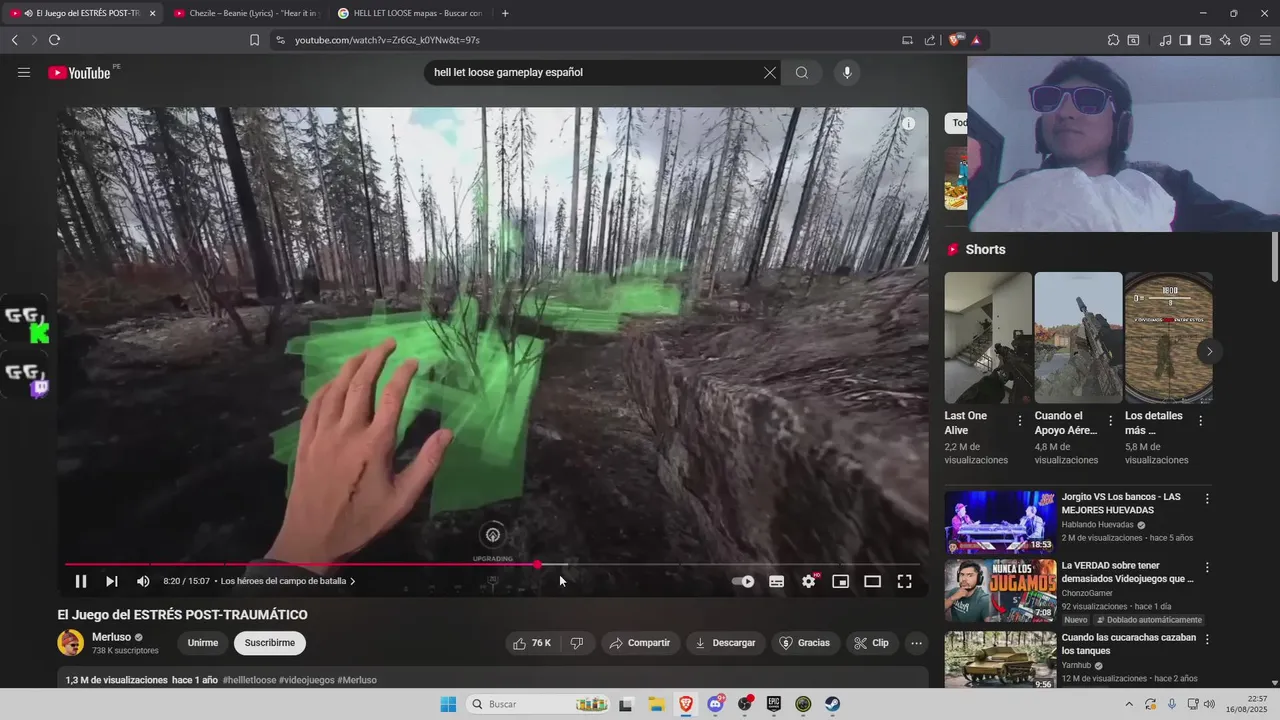Viewport: 1280px width, 720px height.
Task: Open Discord from the taskbar
Action: coord(716,704)
